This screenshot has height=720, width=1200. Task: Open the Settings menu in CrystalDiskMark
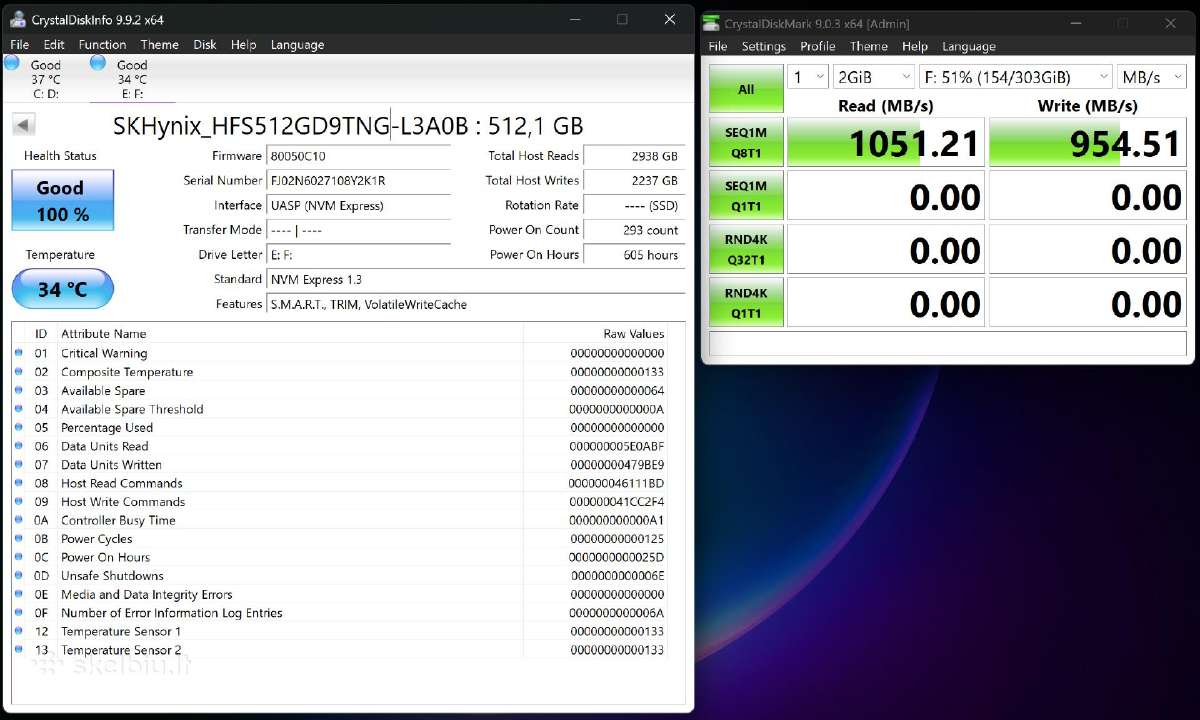[764, 46]
